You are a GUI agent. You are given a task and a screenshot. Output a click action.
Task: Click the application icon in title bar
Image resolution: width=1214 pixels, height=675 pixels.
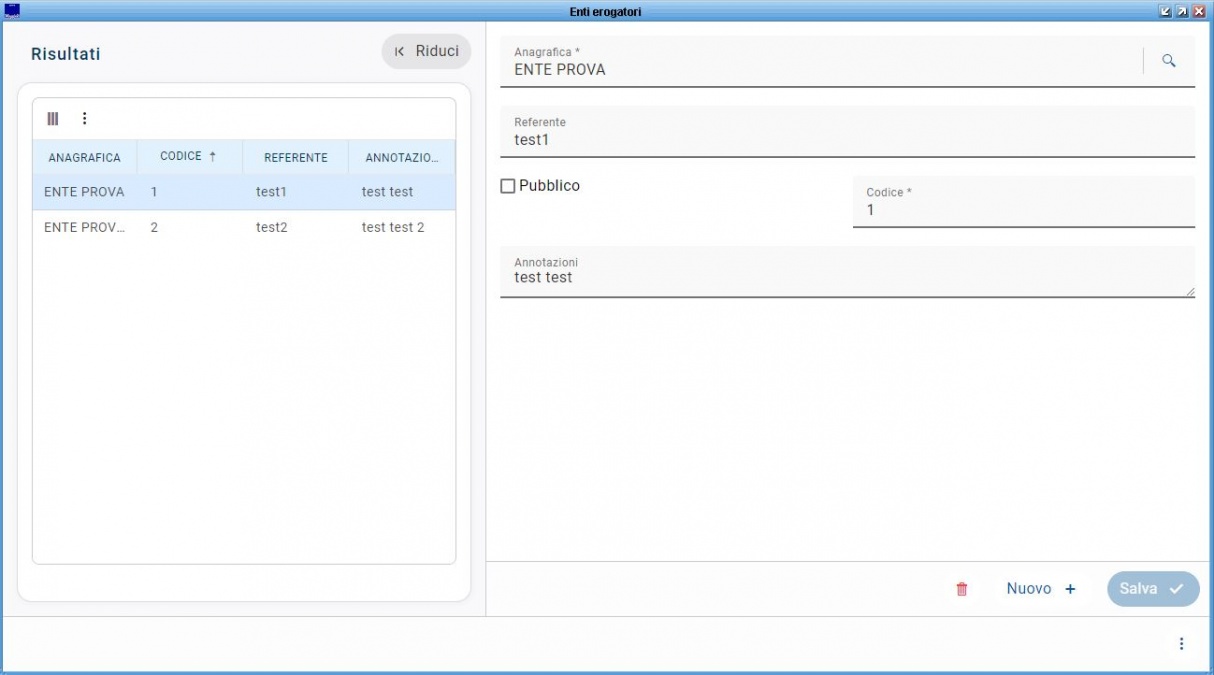[x=12, y=11]
